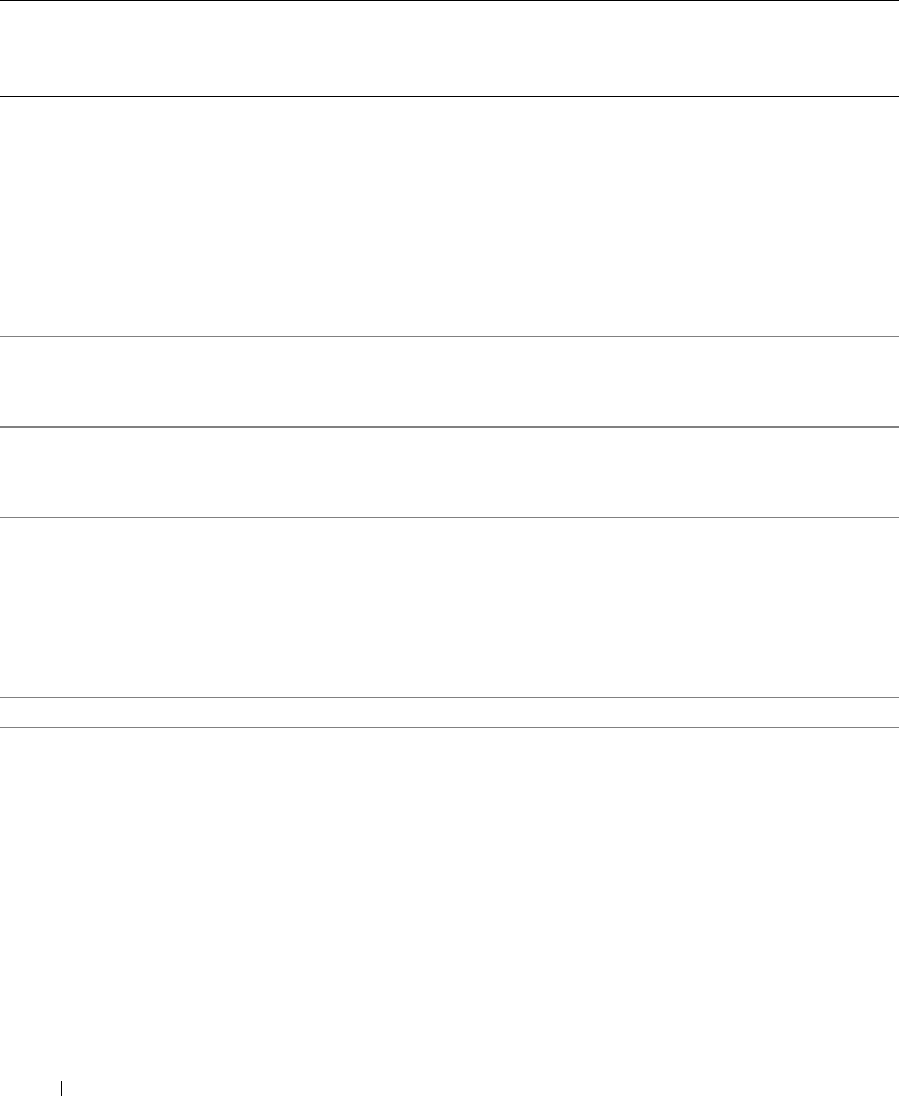
Task: Click the bottom border line of the table
Action: tap(450, 727)
